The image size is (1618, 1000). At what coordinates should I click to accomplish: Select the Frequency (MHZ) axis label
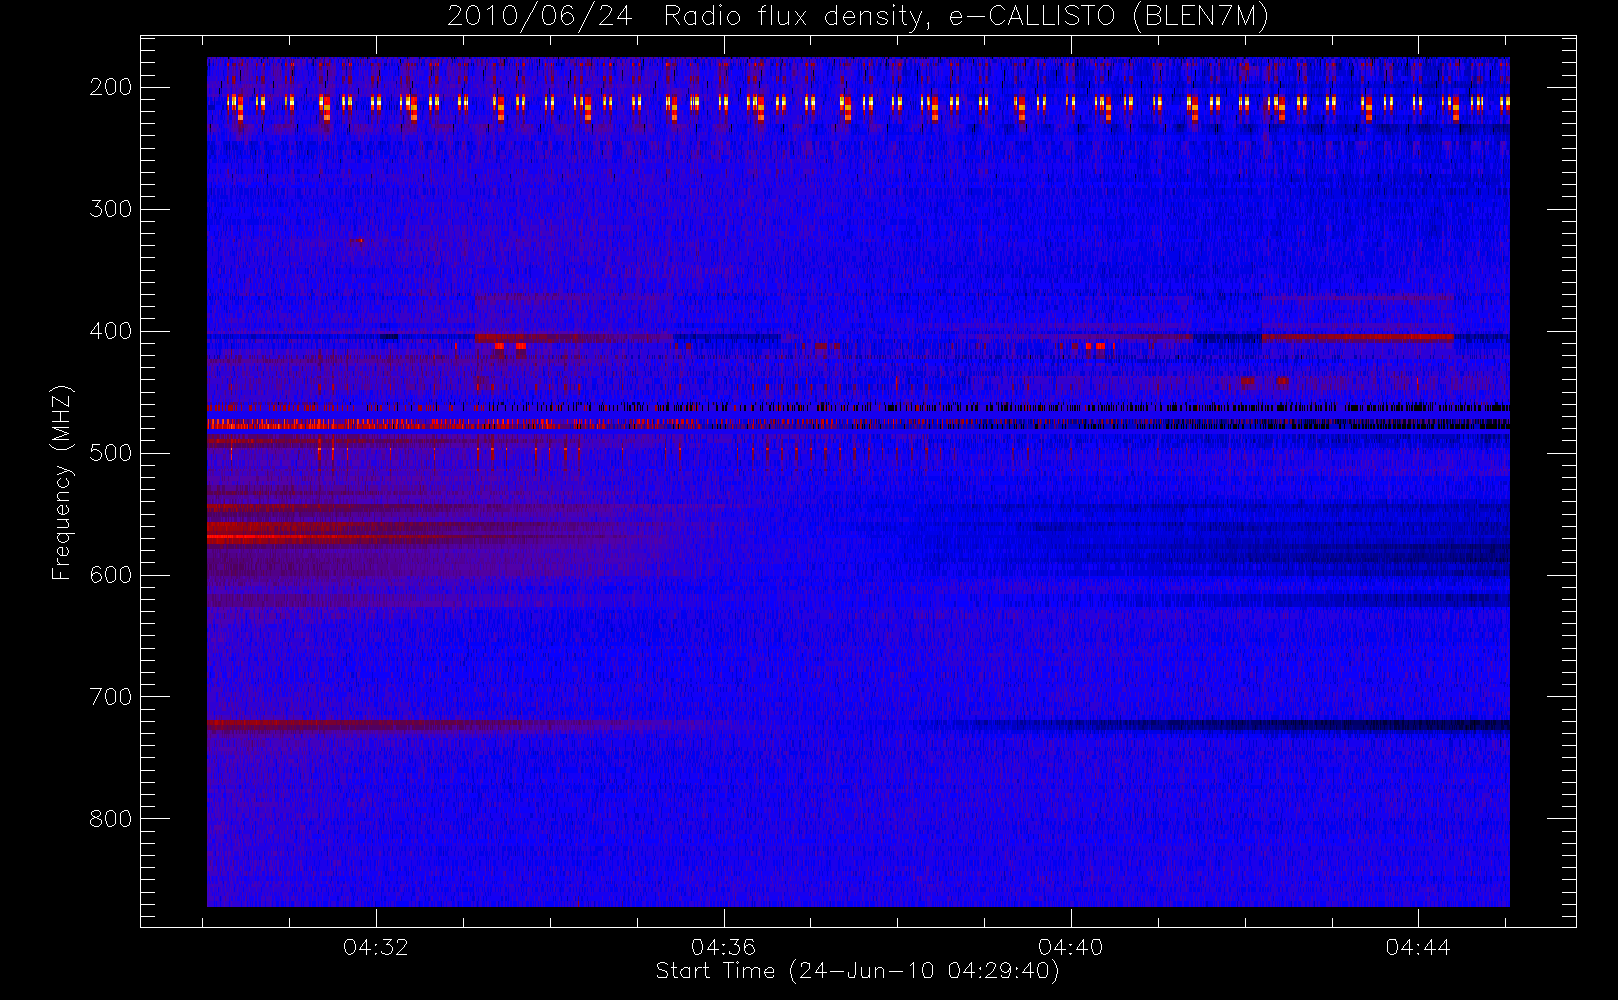pos(62,483)
